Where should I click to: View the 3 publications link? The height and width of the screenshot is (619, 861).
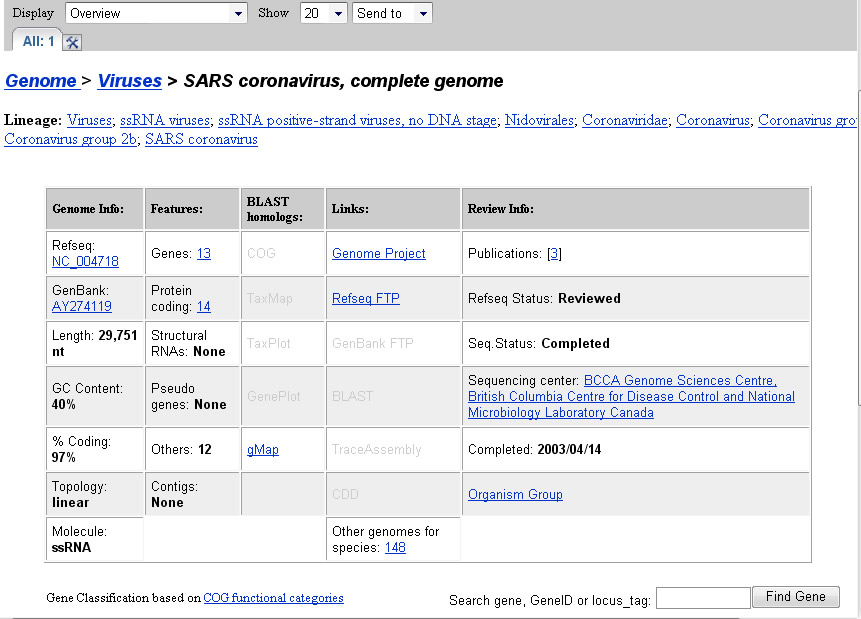555,254
